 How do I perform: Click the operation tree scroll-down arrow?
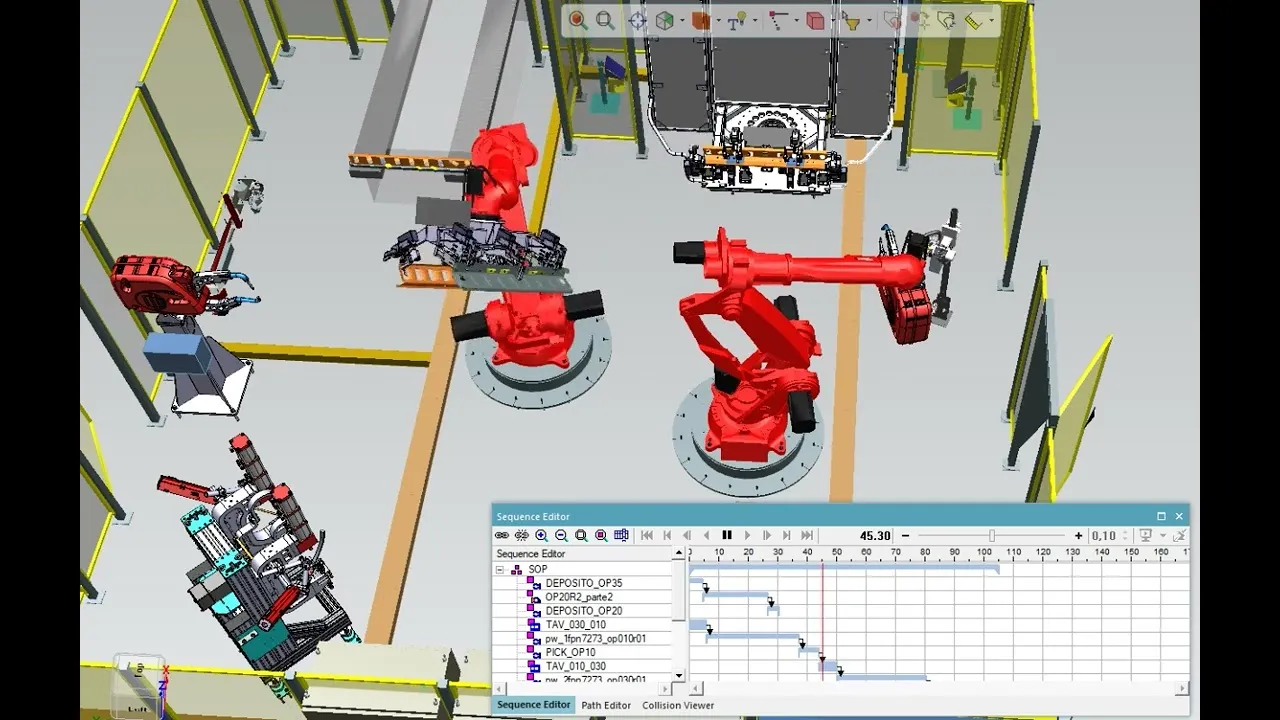coord(679,676)
